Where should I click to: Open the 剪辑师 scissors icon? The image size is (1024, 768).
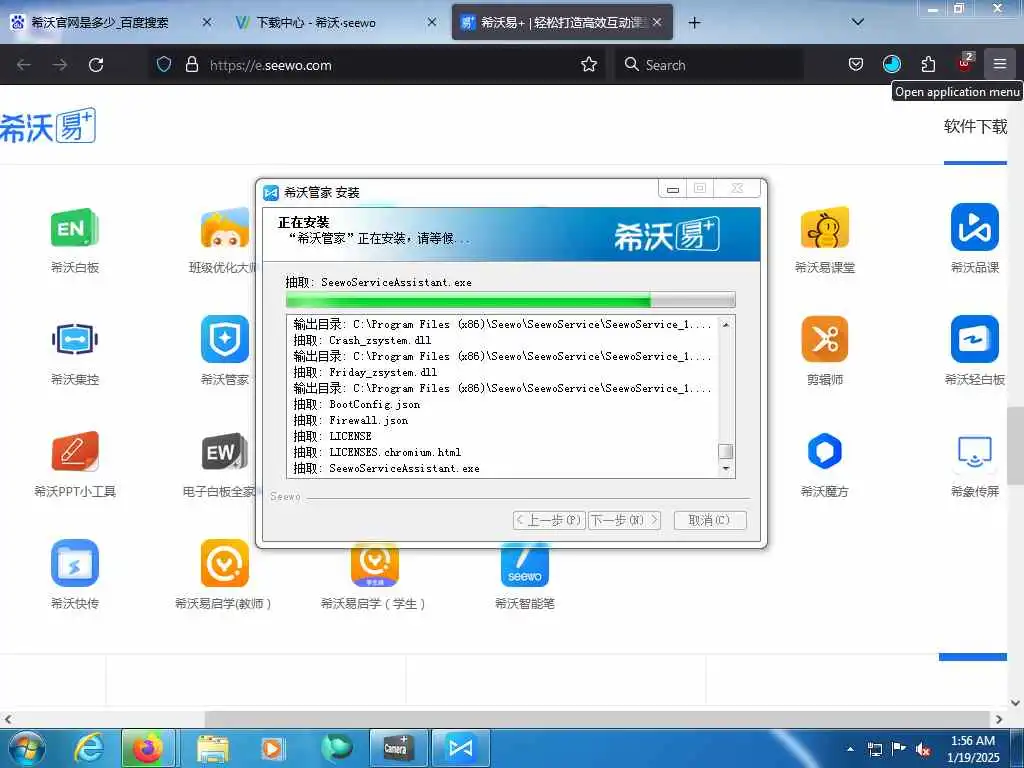click(825, 339)
